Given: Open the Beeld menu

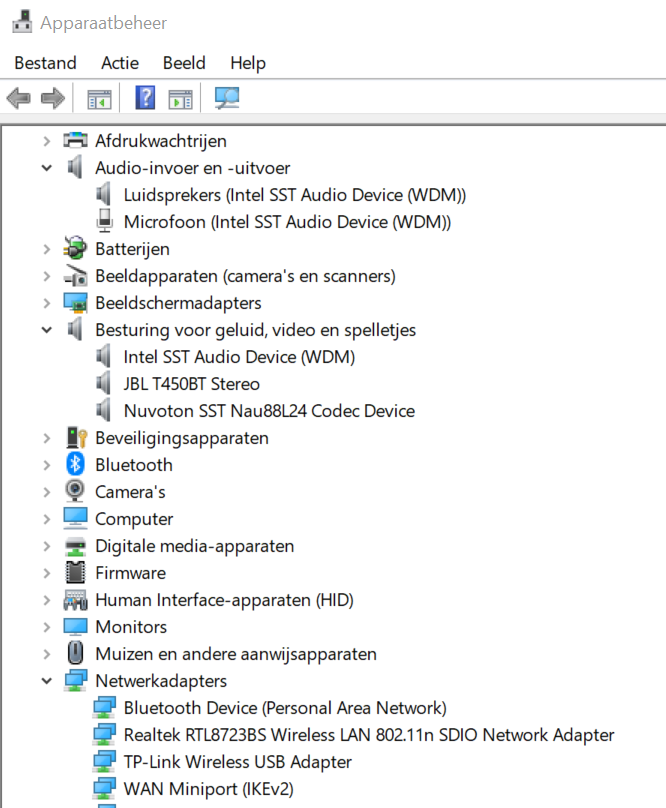Looking at the screenshot, I should tap(184, 63).
